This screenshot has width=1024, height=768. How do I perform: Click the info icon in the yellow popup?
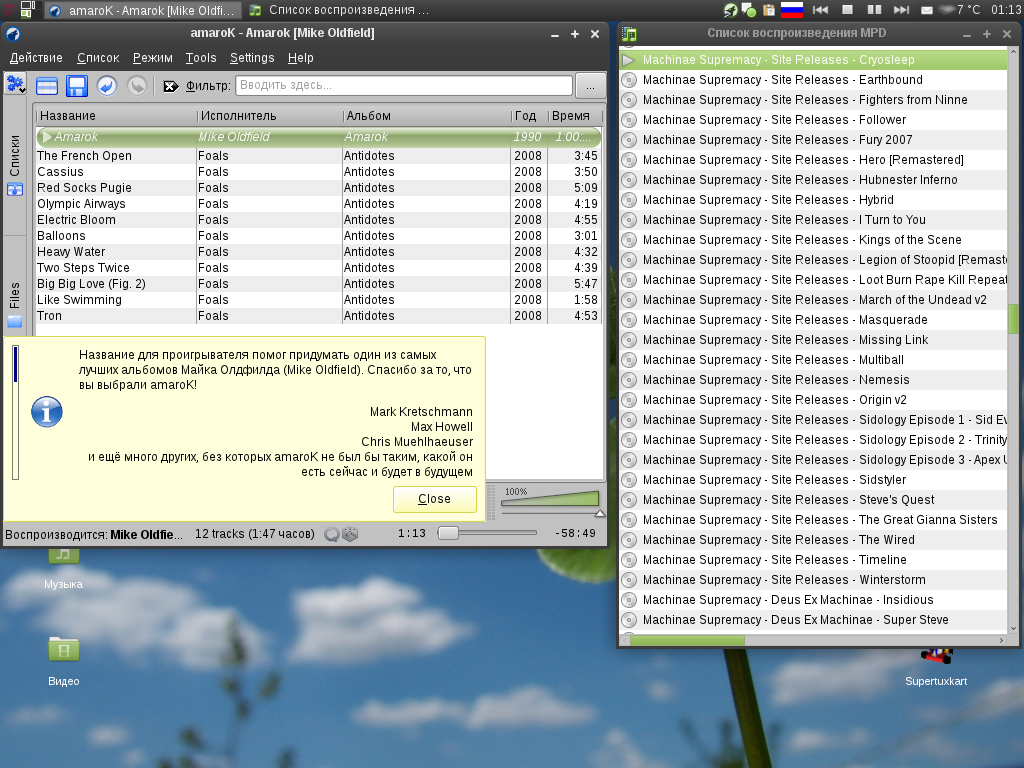click(x=47, y=412)
